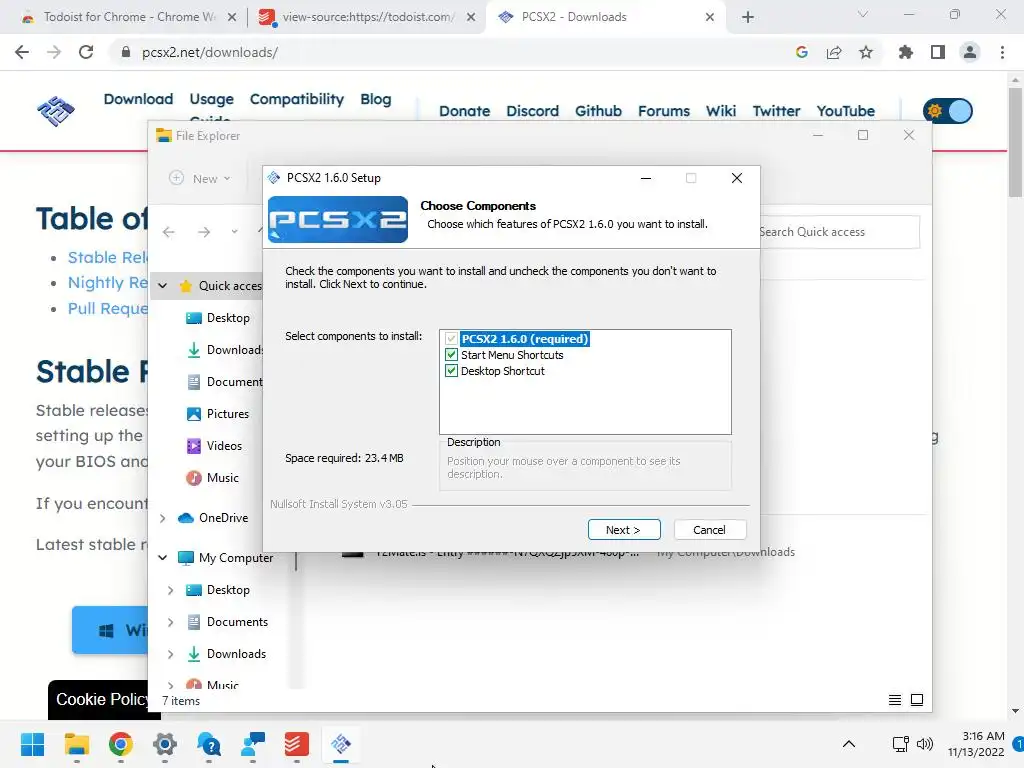Expand Downloads under My Computer
The image size is (1024, 768).
pos(170,654)
